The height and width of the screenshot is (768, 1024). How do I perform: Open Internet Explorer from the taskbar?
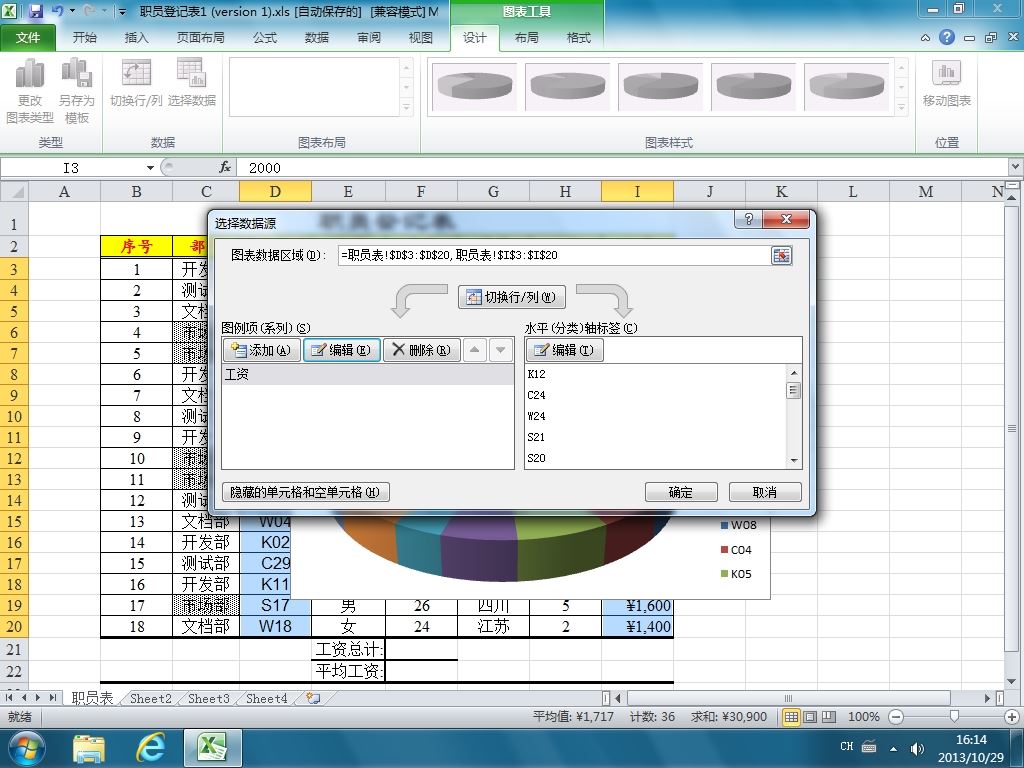(150, 748)
